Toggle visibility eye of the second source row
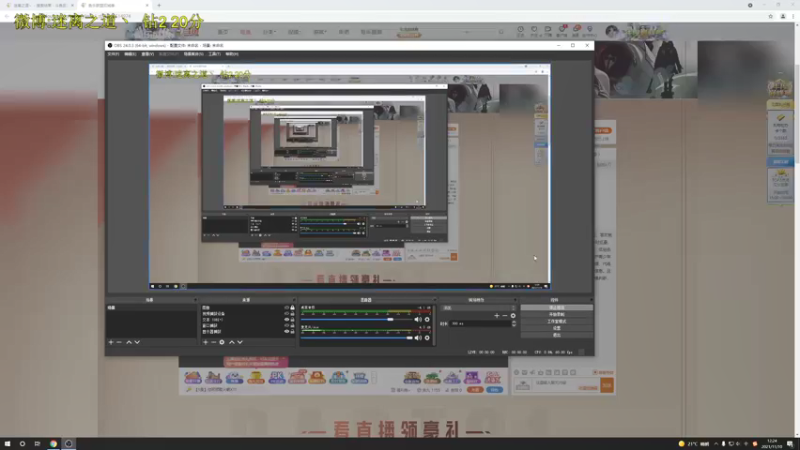This screenshot has height=450, width=800. (287, 314)
